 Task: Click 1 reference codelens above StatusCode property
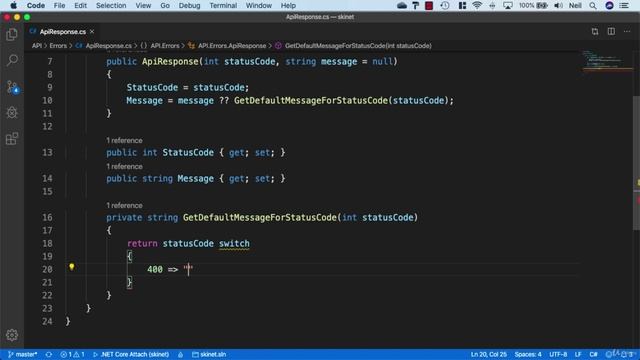coord(124,140)
